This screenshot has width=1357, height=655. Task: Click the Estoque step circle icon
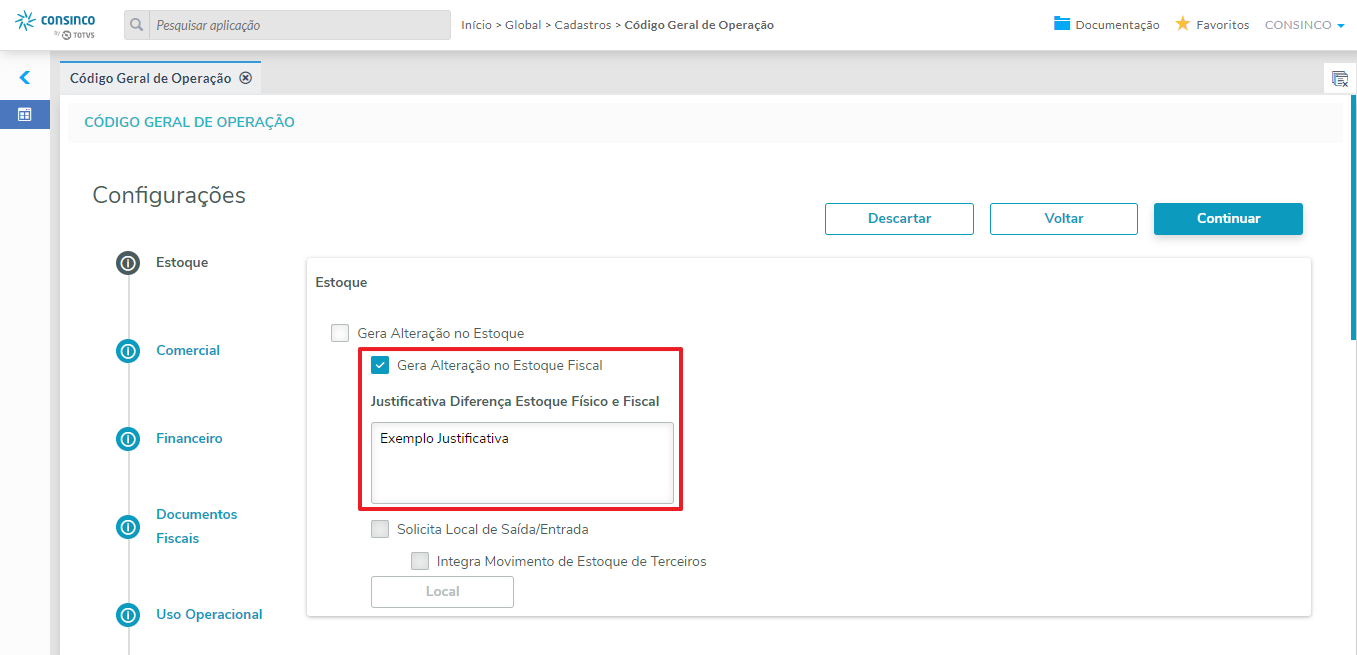click(128, 263)
